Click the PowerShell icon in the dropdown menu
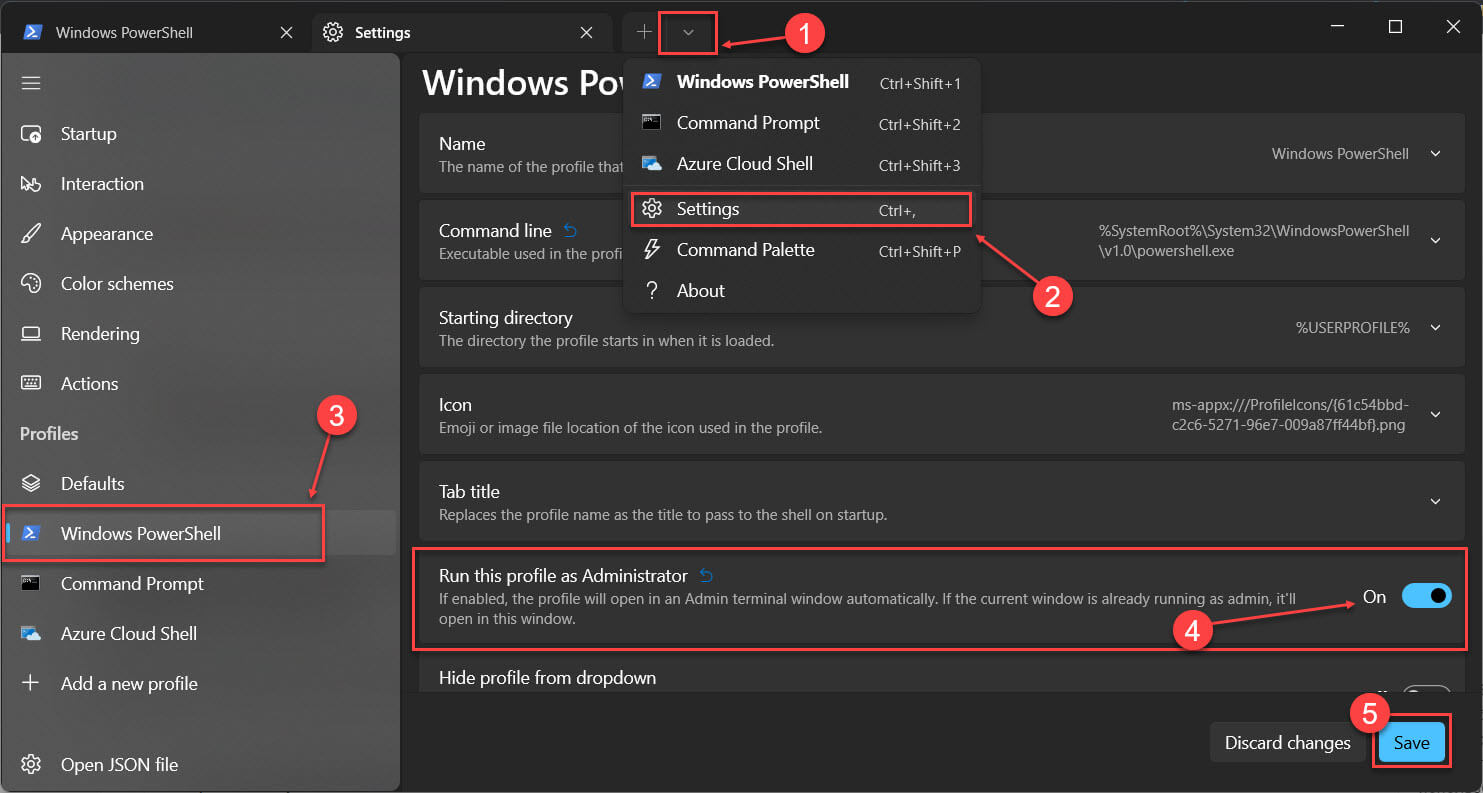This screenshot has height=793, width=1483. click(652, 81)
